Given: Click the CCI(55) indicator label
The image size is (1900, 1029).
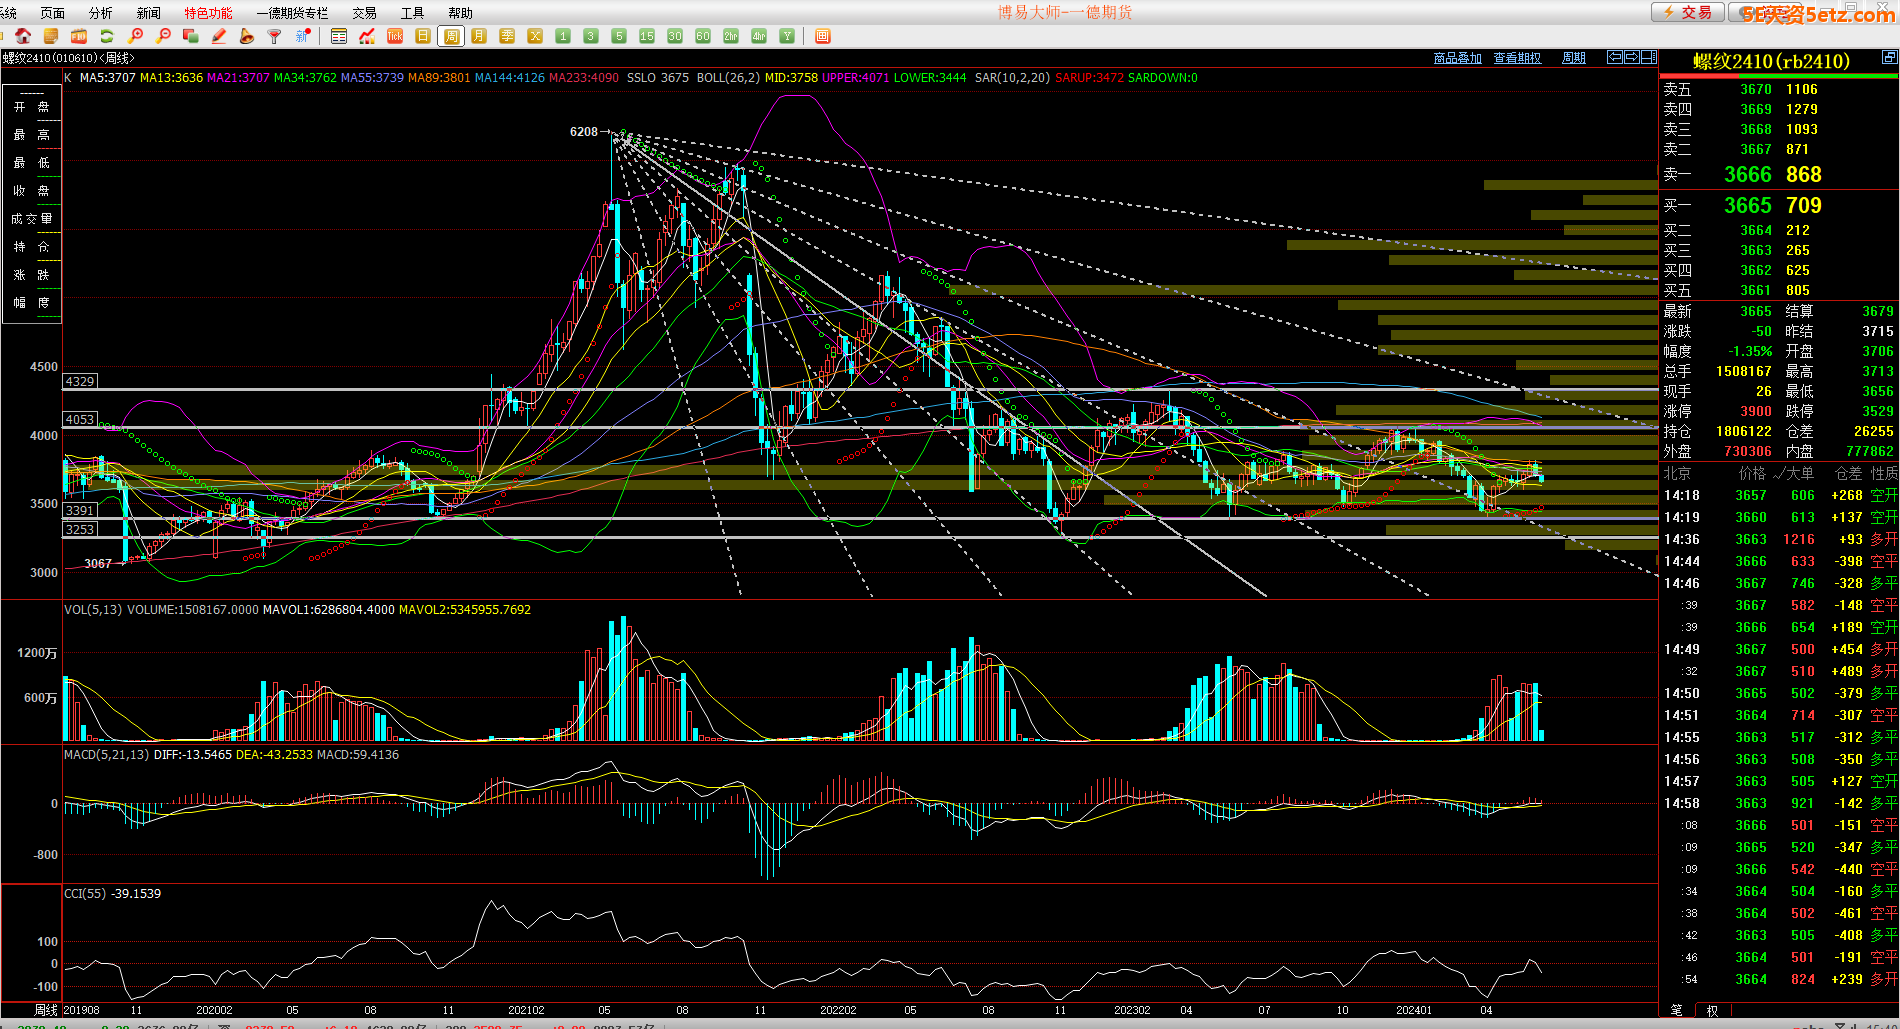Looking at the screenshot, I should click(x=85, y=894).
